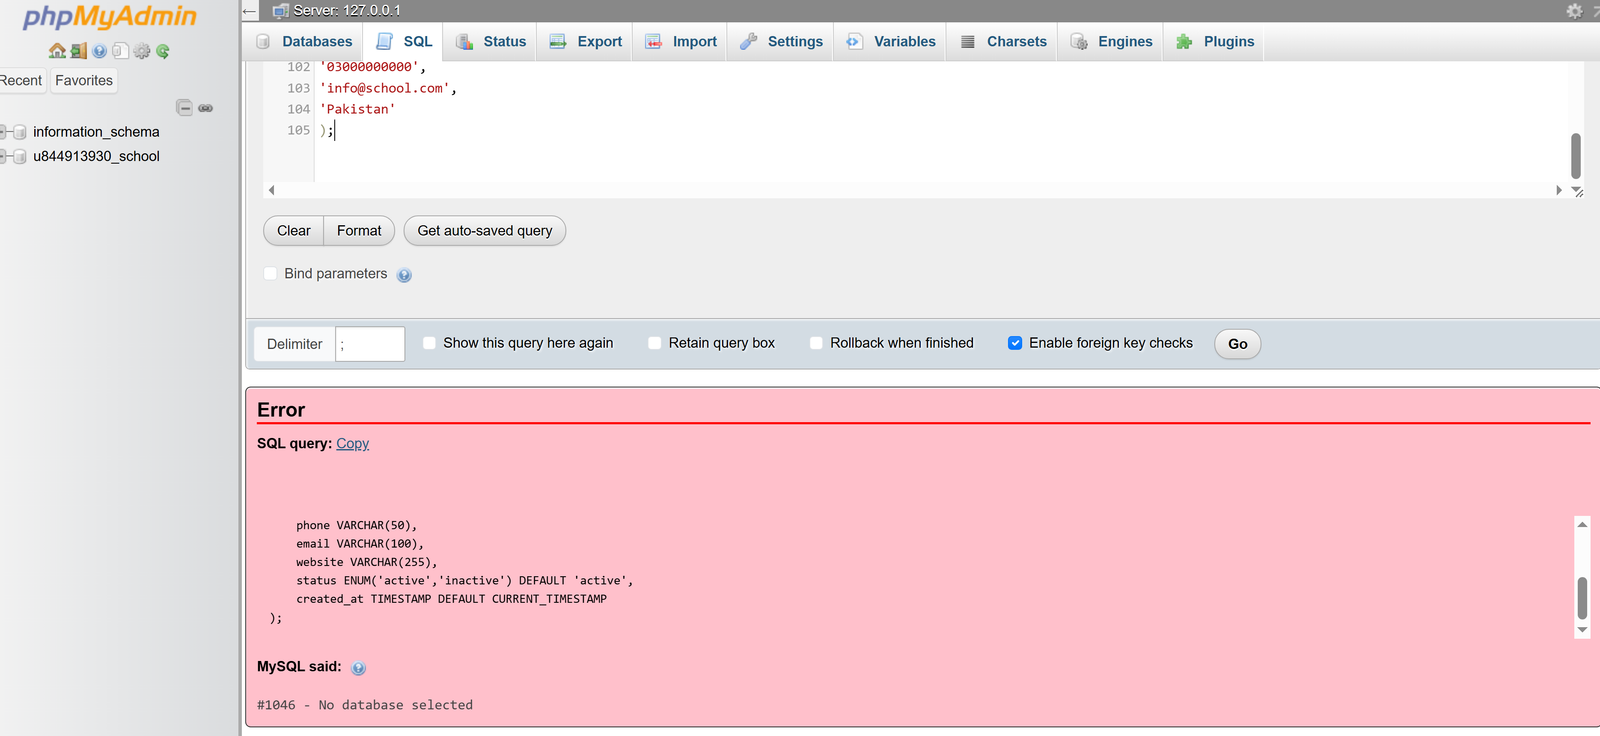
Task: Click the MySQL said help icon
Action: coord(358,668)
